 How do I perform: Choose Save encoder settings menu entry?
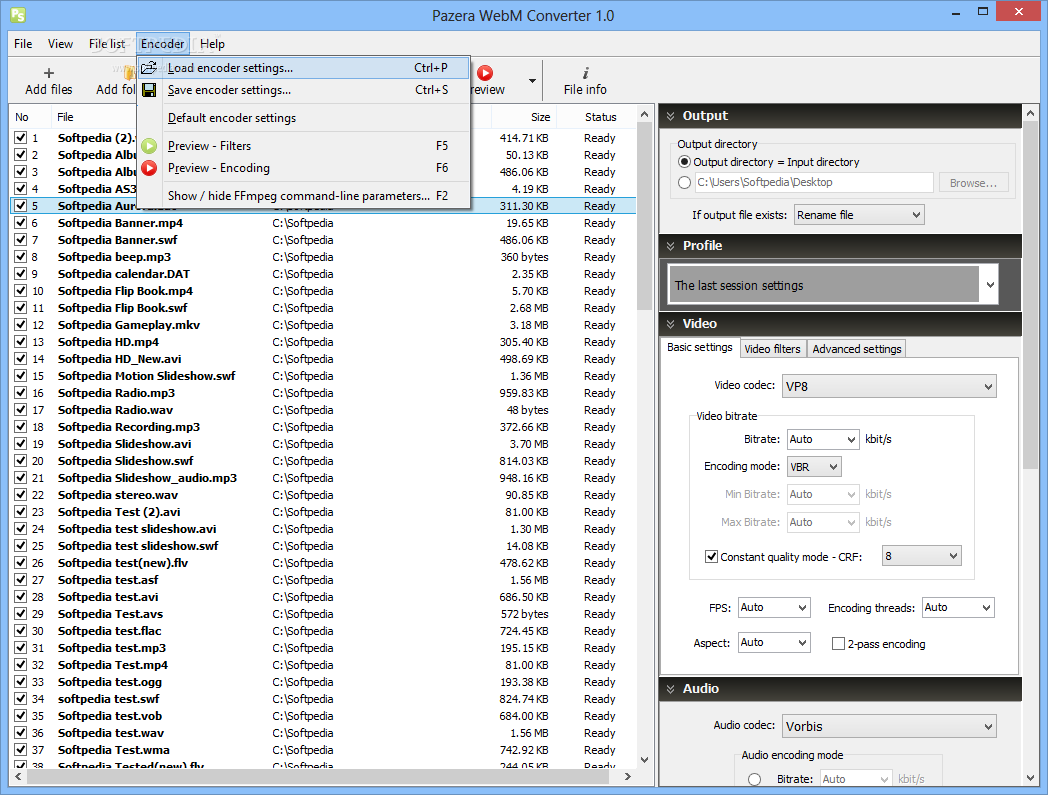(303, 90)
